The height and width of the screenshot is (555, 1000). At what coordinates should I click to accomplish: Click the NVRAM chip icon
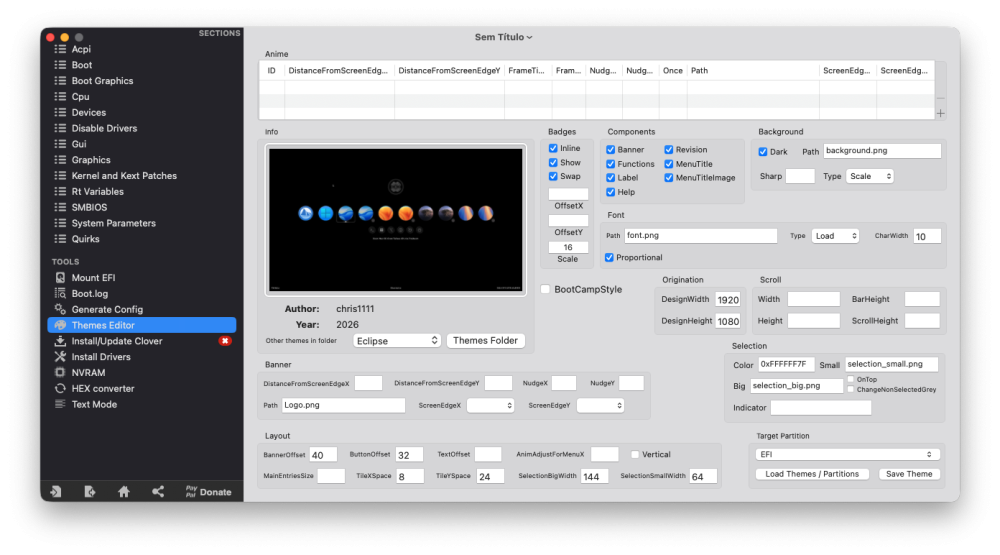[x=60, y=373]
